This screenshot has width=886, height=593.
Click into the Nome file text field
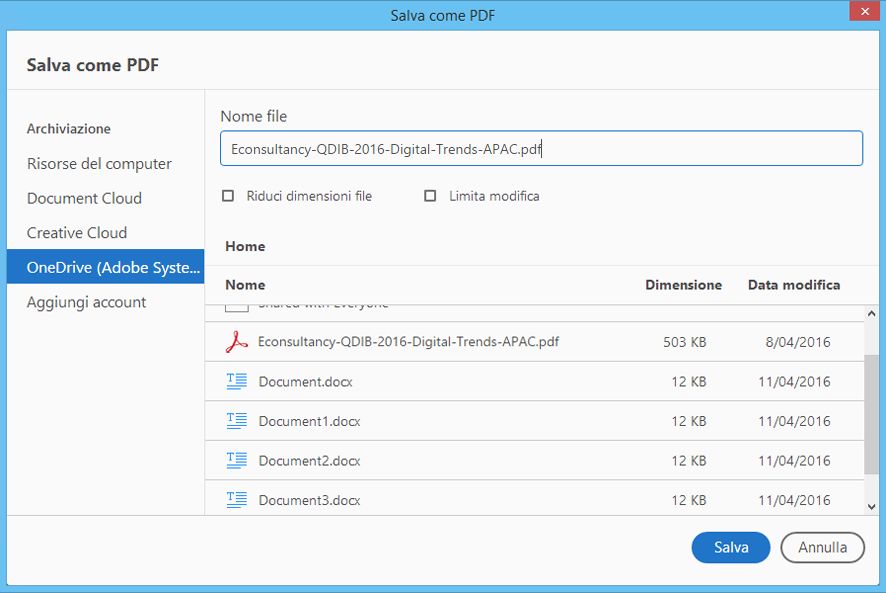point(541,149)
